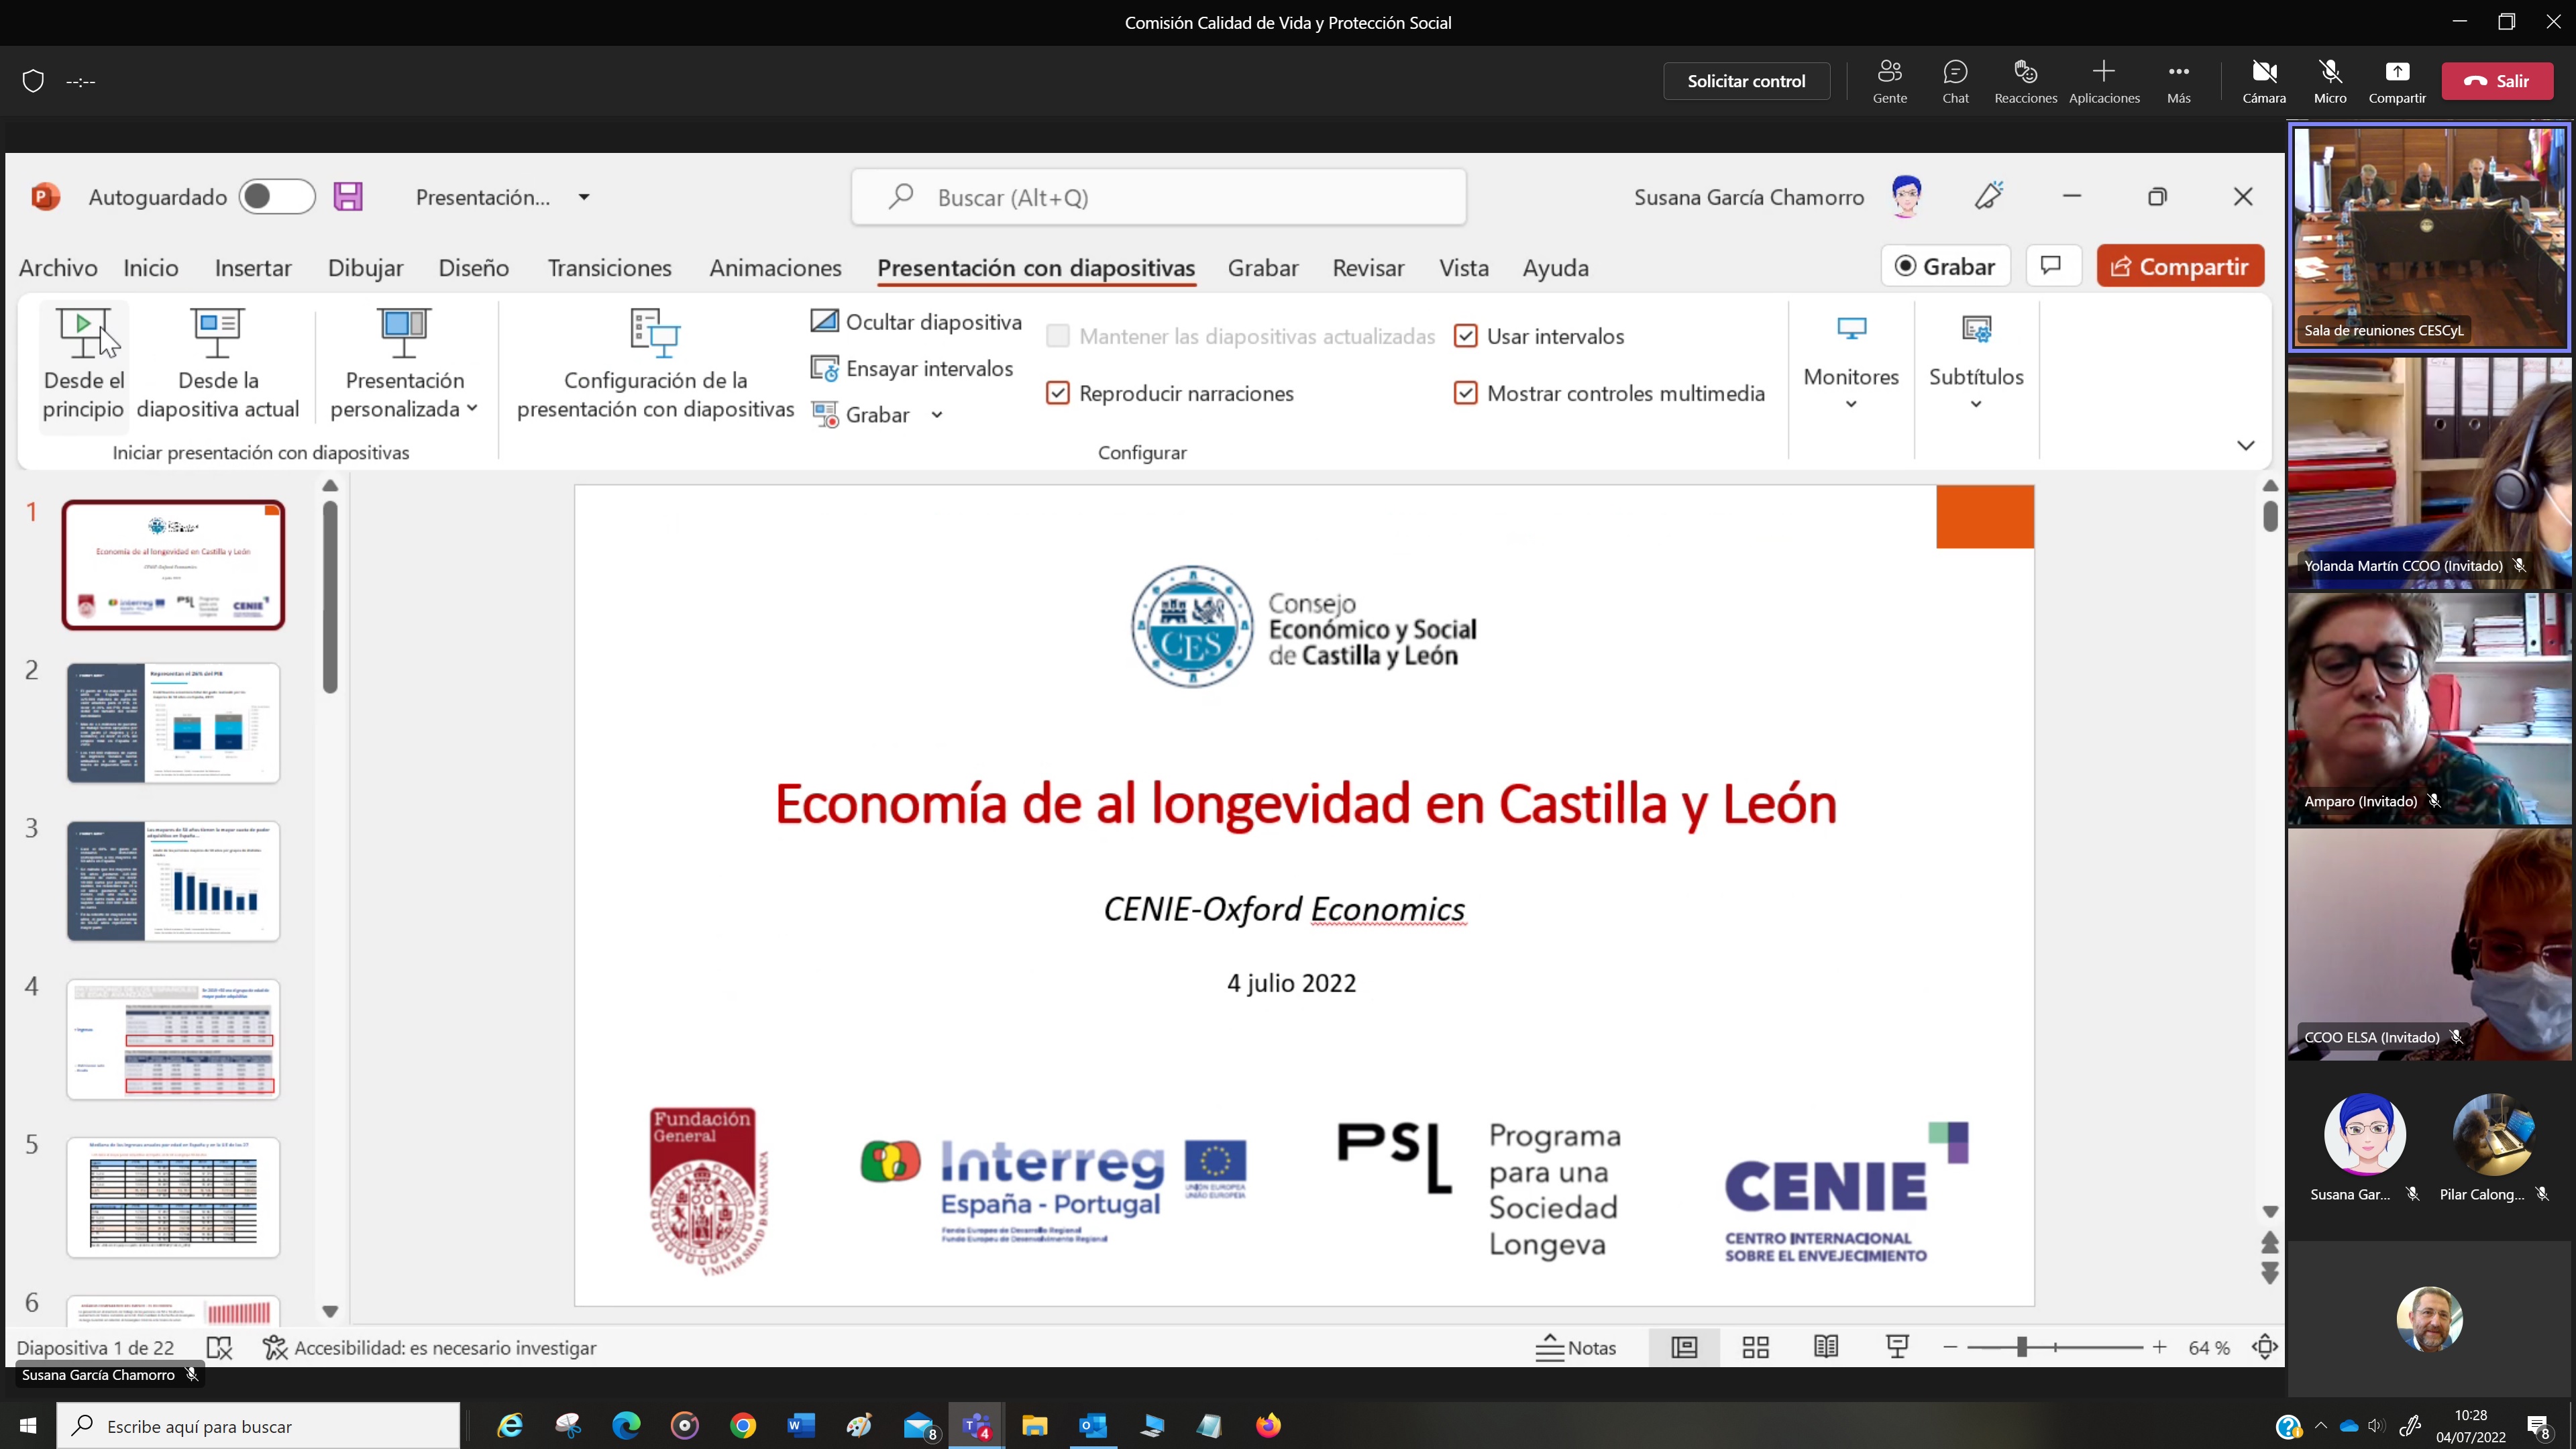This screenshot has height=1449, width=2576.
Task: Click Accesibilidad: es necesario investigar
Action: [x=430, y=1348]
